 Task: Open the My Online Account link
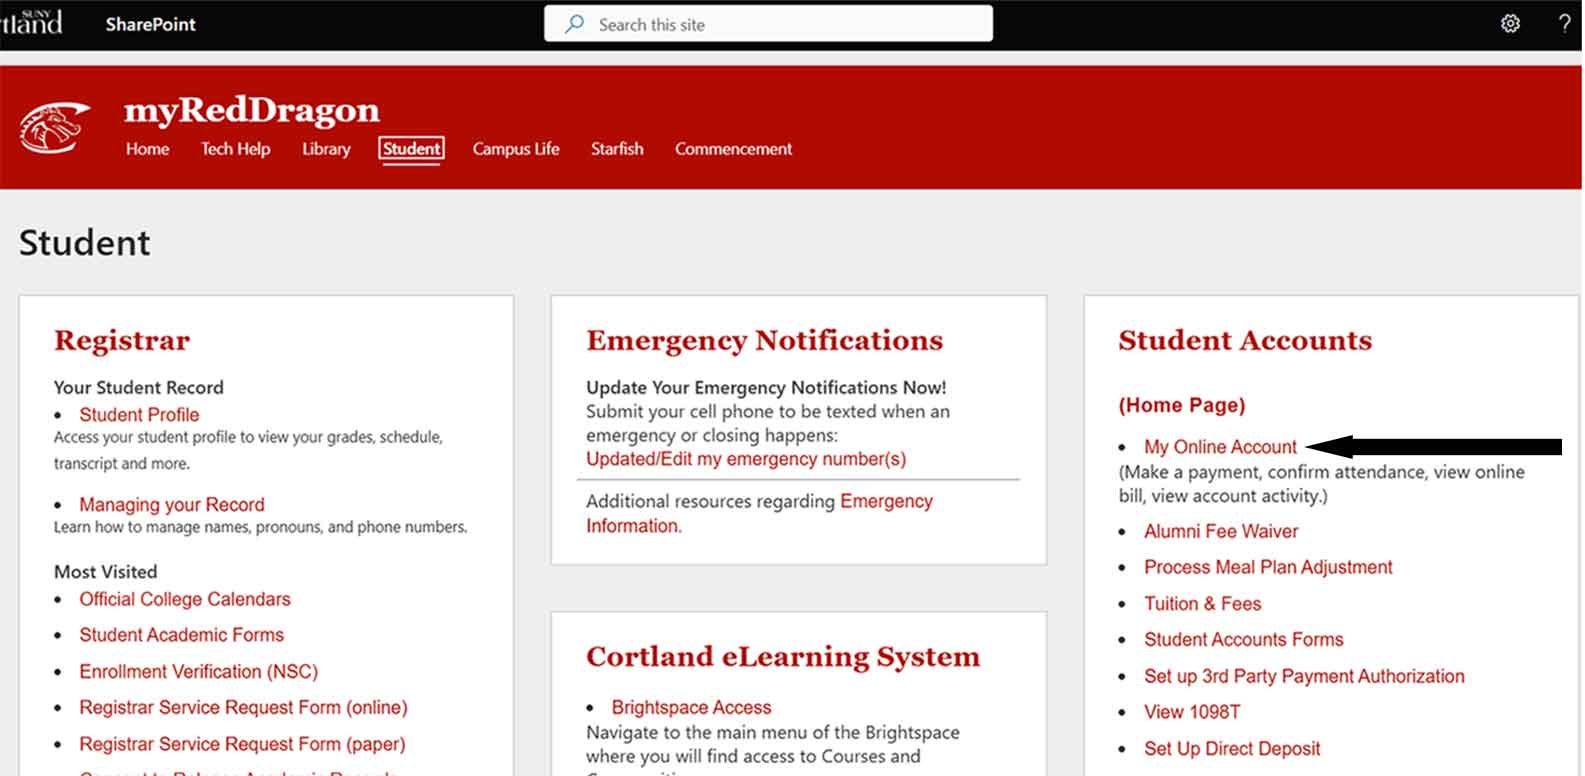coord(1220,447)
